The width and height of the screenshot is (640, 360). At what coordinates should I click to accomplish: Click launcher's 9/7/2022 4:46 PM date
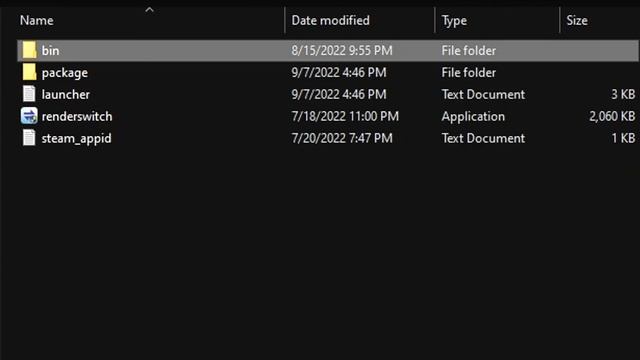[x=339, y=94]
